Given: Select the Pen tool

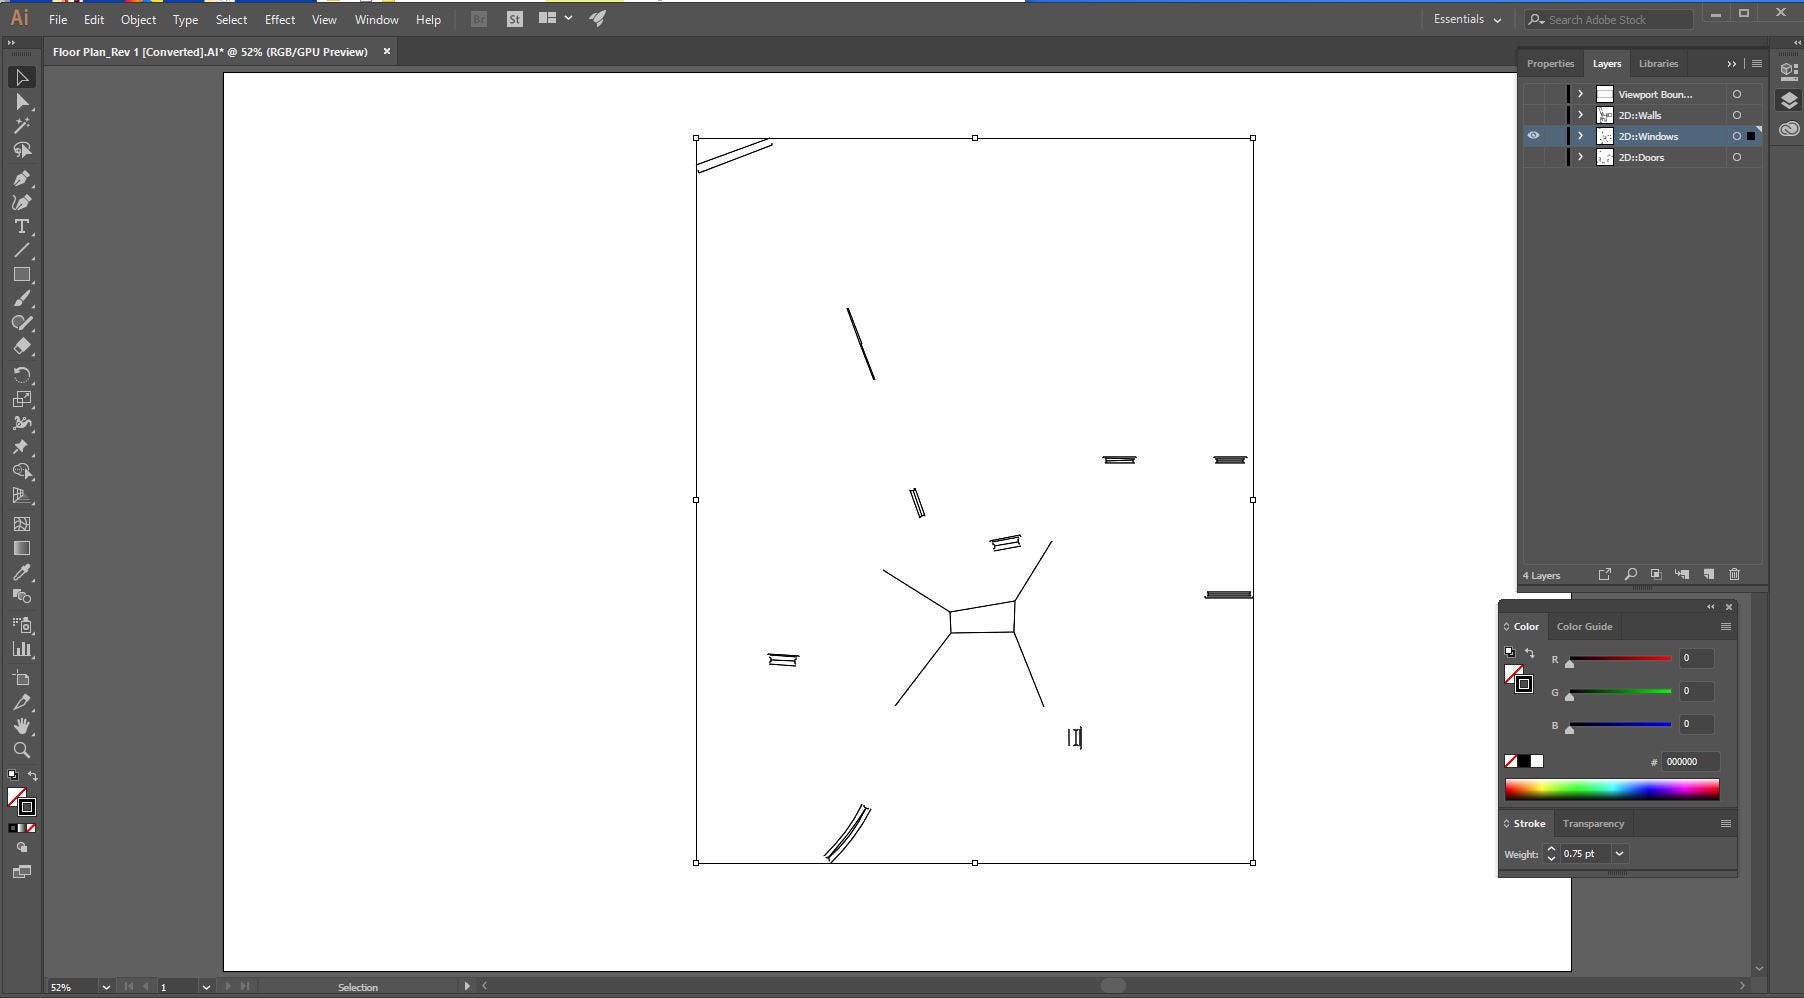Looking at the screenshot, I should [x=22, y=178].
